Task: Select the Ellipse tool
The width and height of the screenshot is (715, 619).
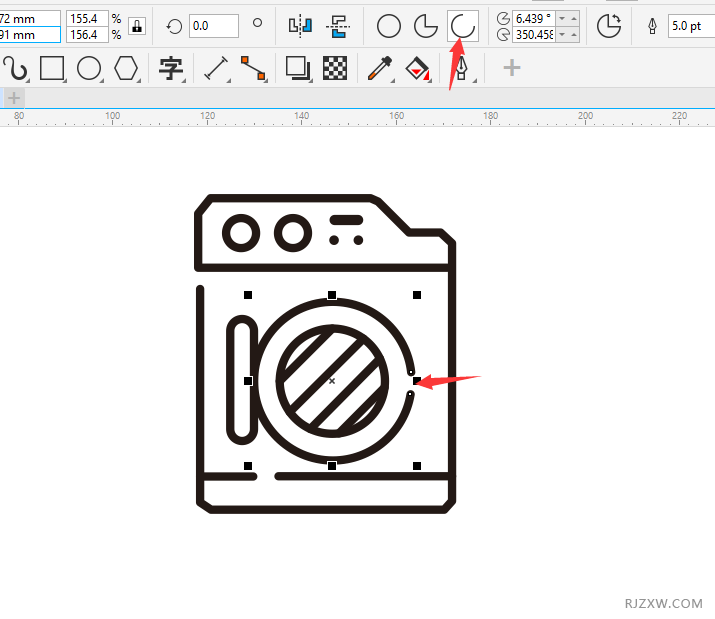Action: click(89, 68)
